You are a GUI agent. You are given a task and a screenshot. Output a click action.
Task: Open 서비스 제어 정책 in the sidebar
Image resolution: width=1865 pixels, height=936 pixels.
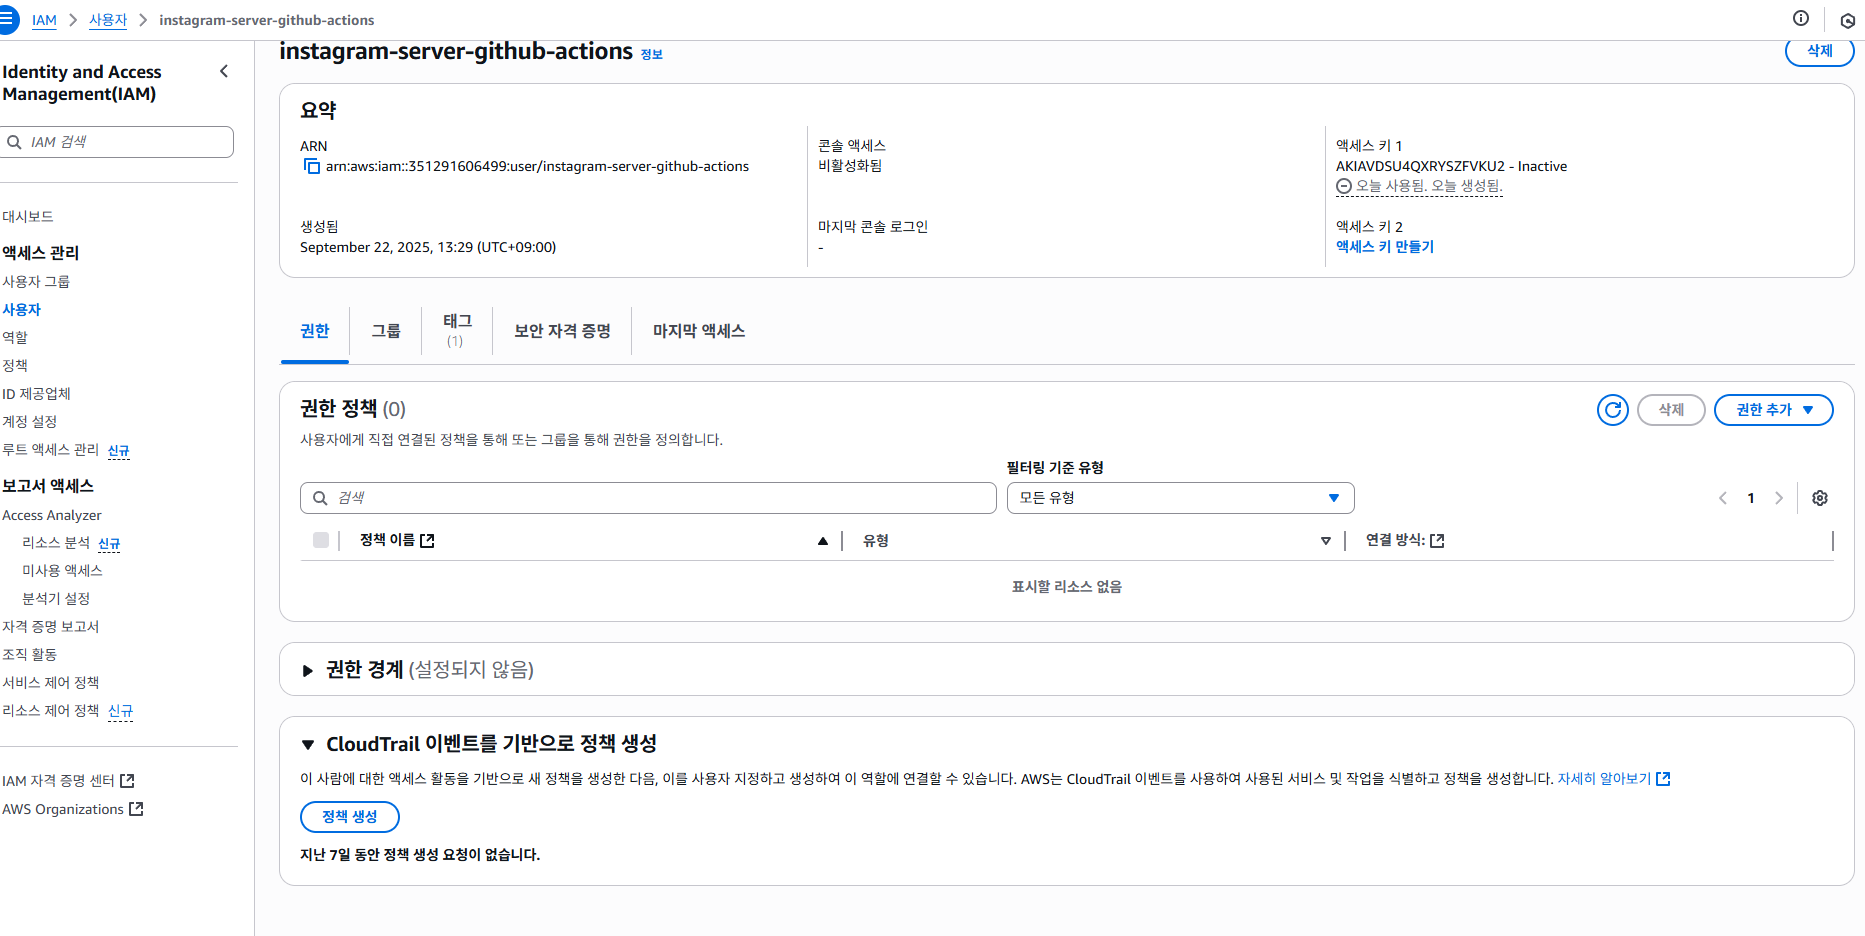51,683
